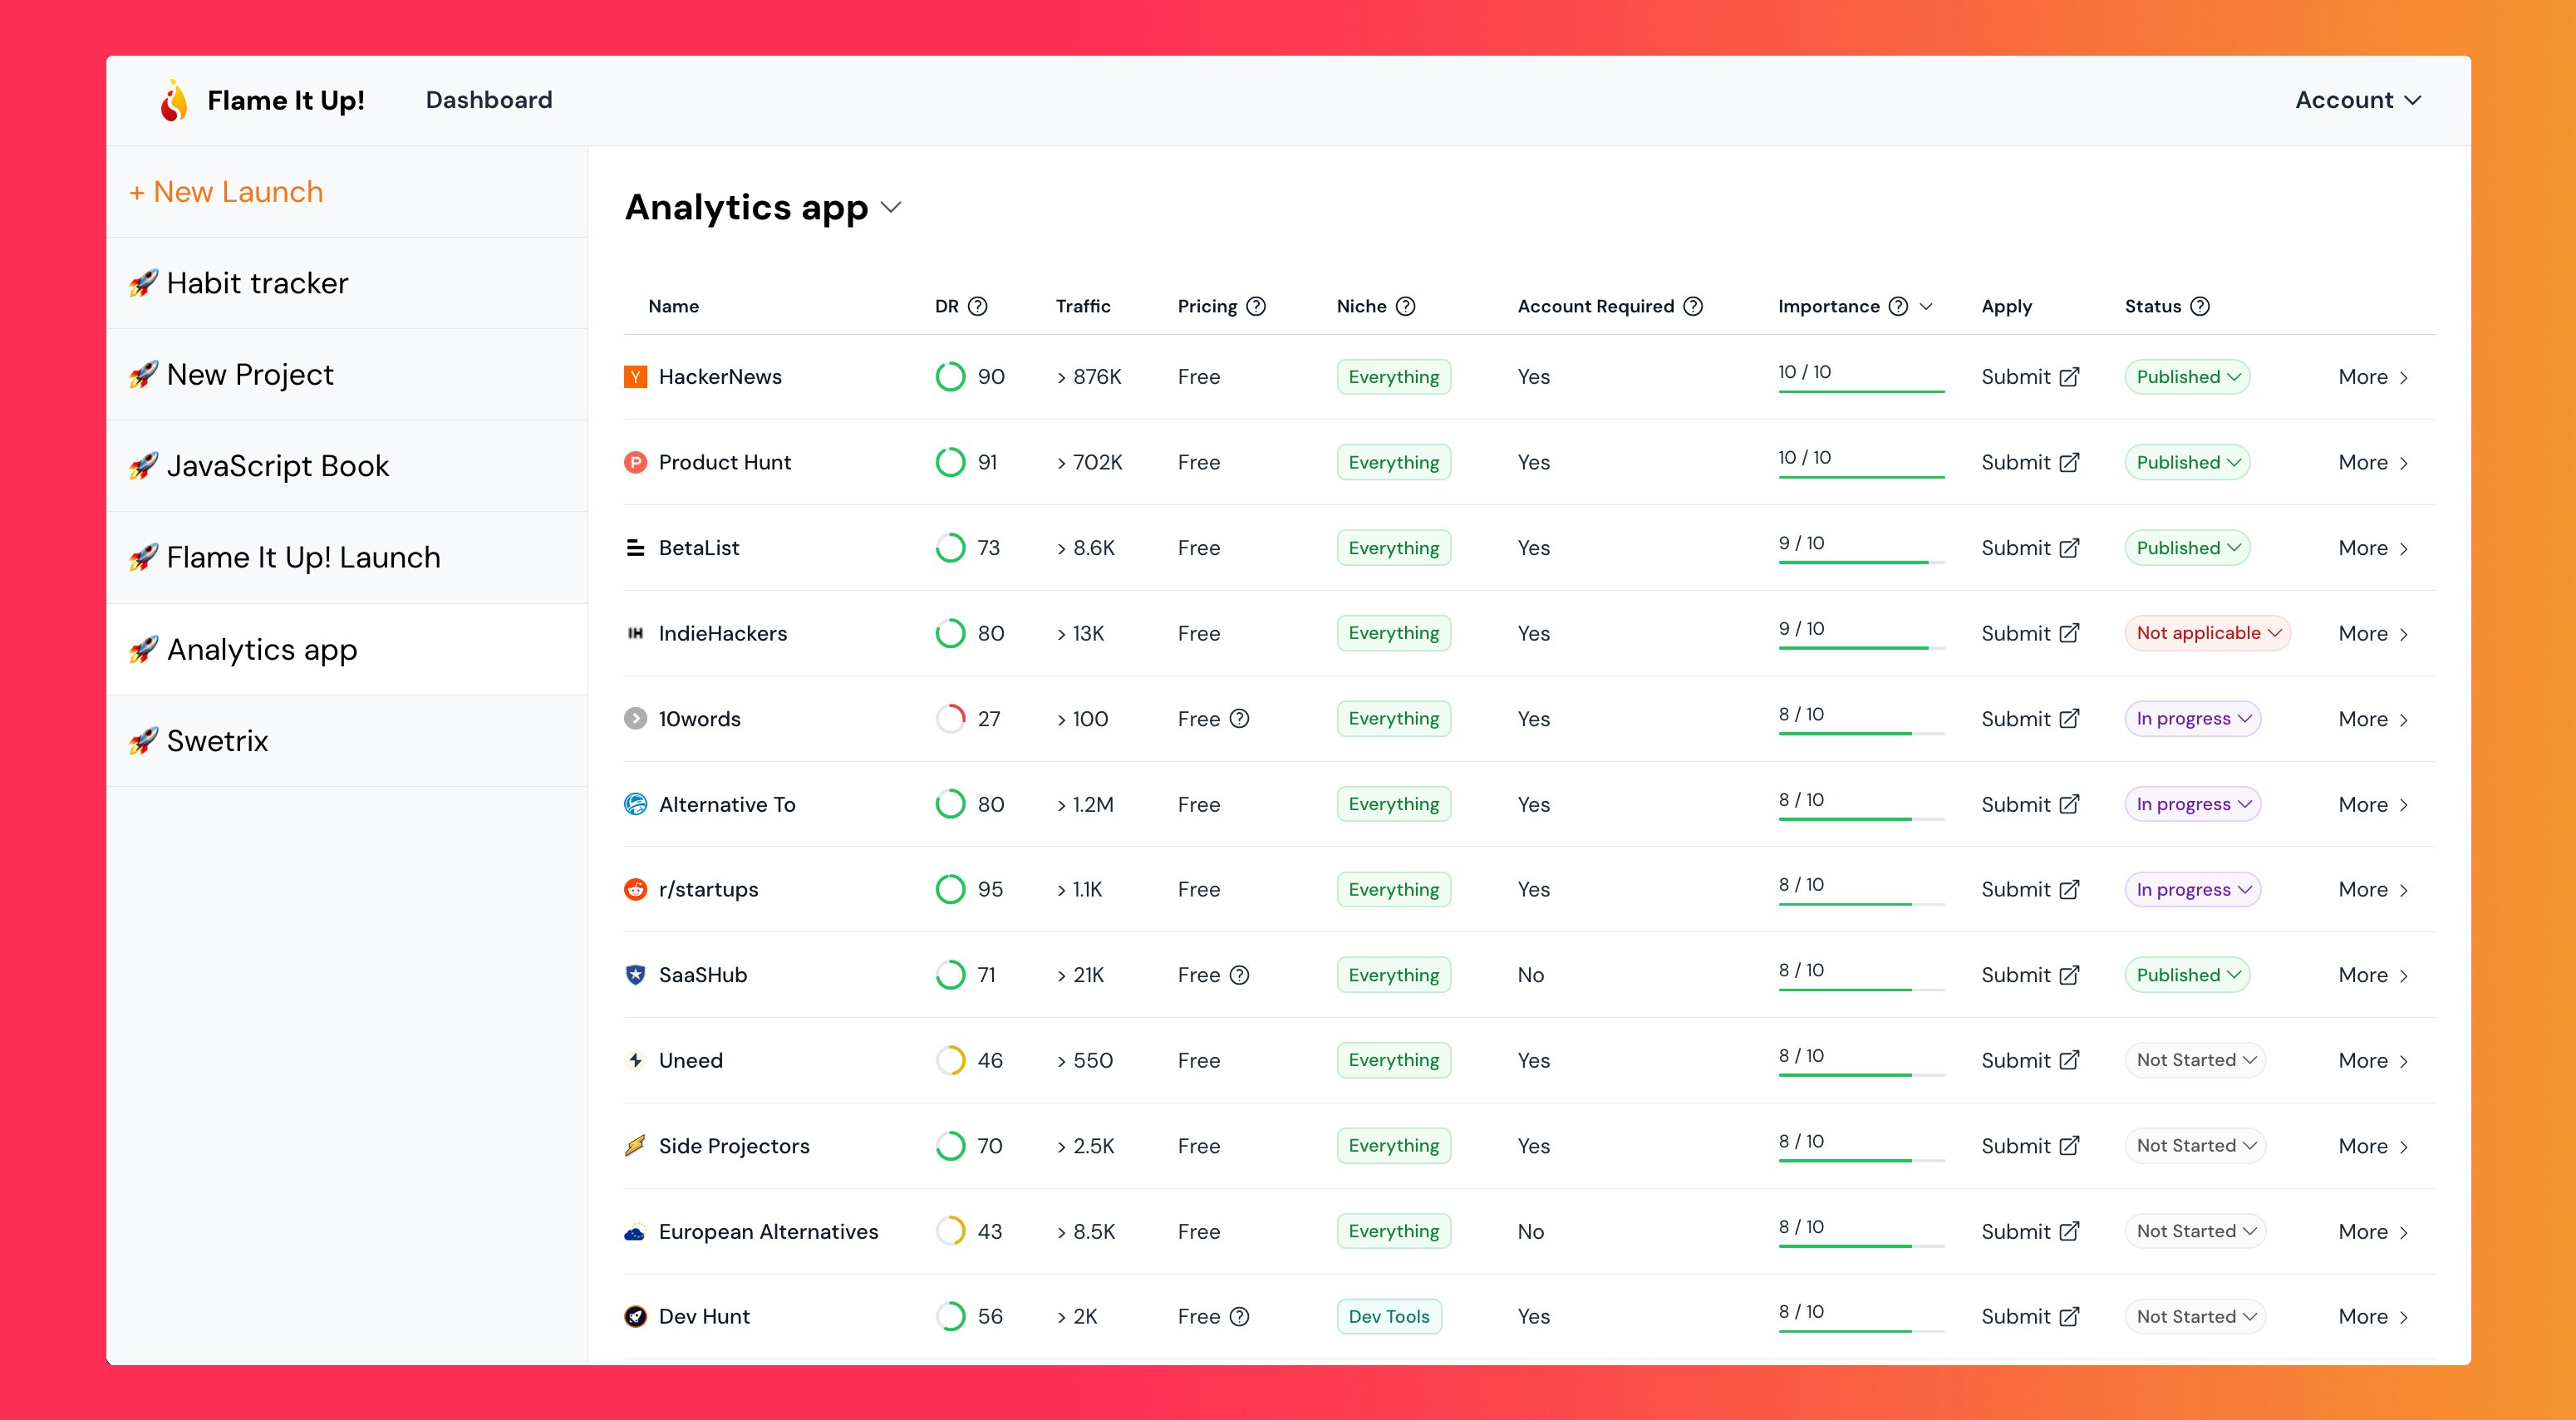Click the Niche column help icon
This screenshot has height=1420, width=2576.
click(x=1405, y=306)
